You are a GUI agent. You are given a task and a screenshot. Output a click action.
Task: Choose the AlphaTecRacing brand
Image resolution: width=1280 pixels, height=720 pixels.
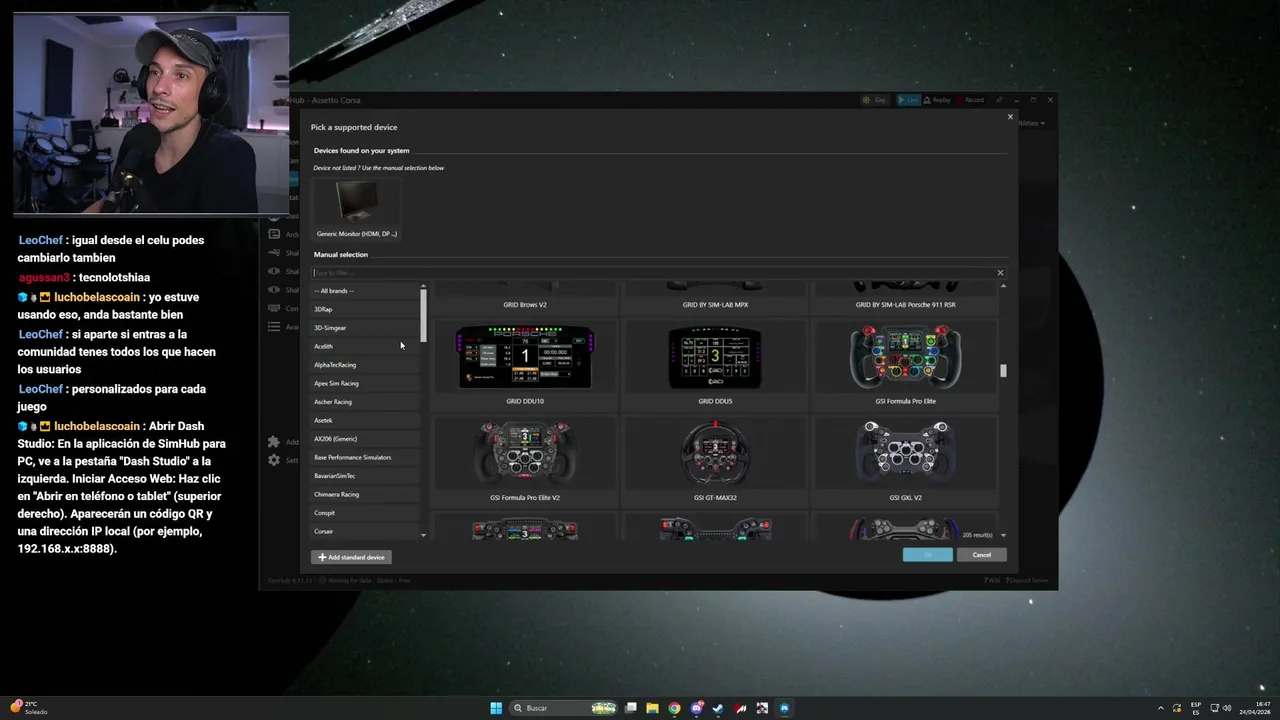point(366,365)
